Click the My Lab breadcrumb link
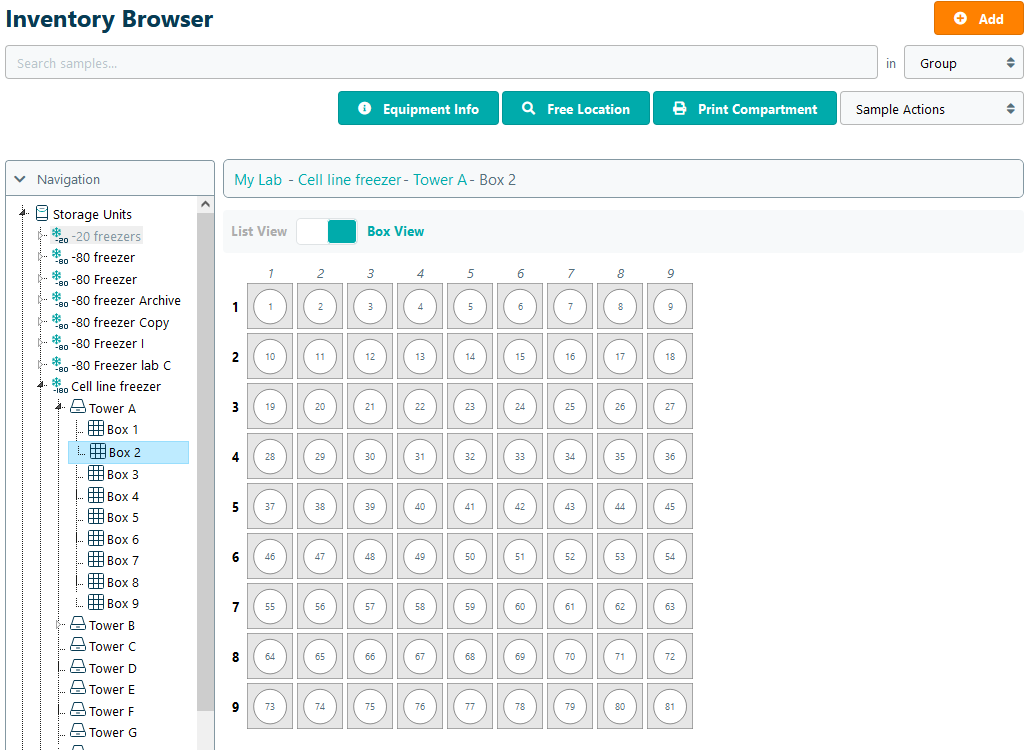The height and width of the screenshot is (750, 1029). point(258,180)
